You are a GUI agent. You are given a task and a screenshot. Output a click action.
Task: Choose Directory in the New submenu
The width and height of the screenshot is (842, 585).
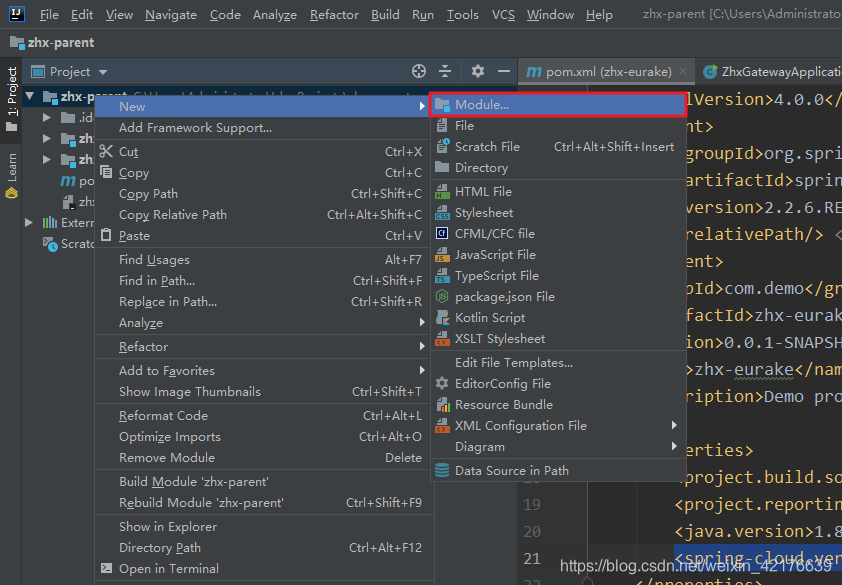(x=558, y=168)
